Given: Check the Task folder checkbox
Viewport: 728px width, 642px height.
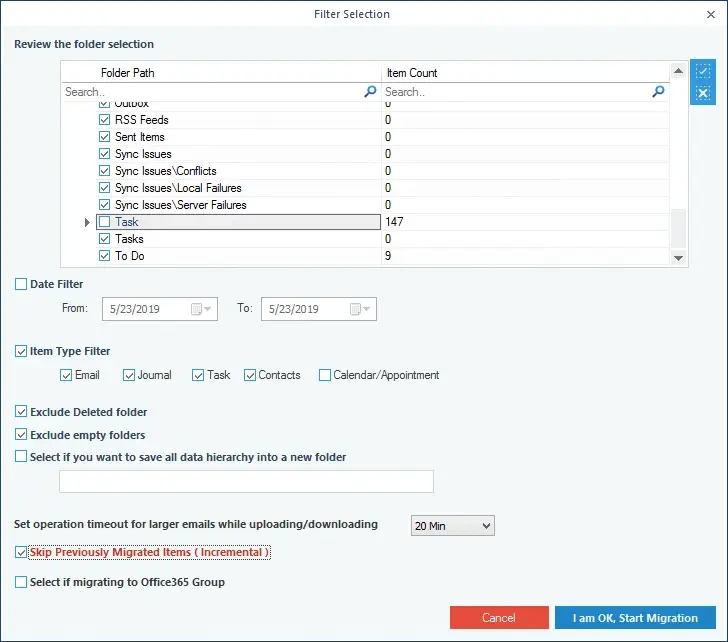Looking at the screenshot, I should 104,222.
